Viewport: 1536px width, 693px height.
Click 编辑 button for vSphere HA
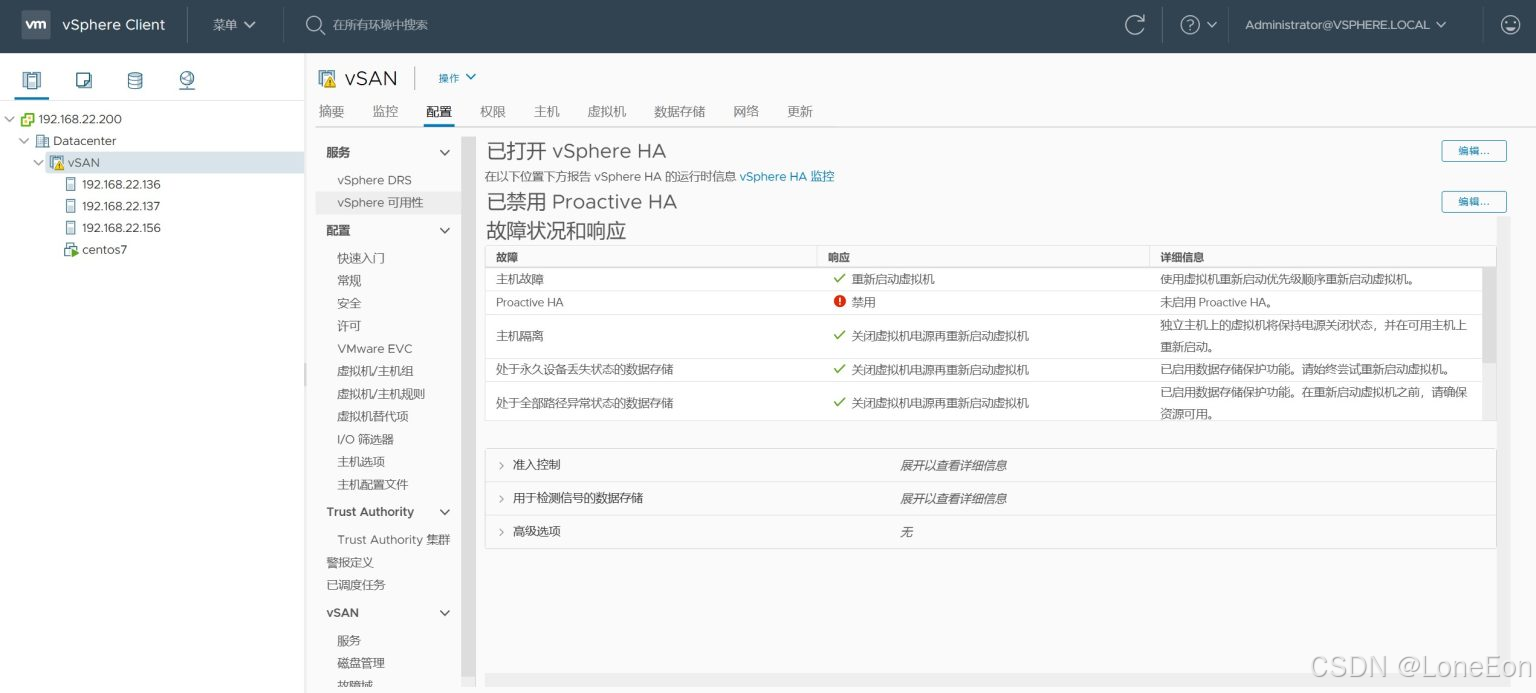tap(1474, 151)
